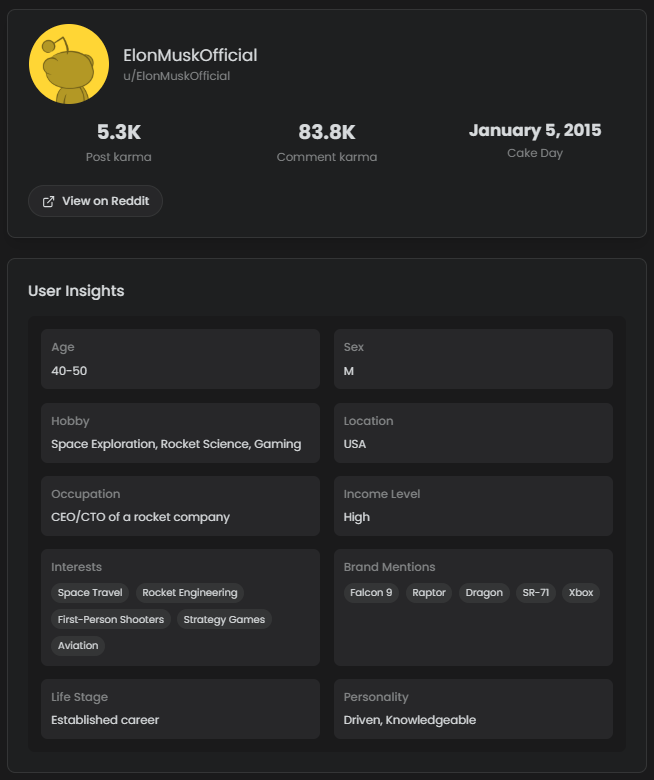Click the Cake Day label

pos(535,153)
